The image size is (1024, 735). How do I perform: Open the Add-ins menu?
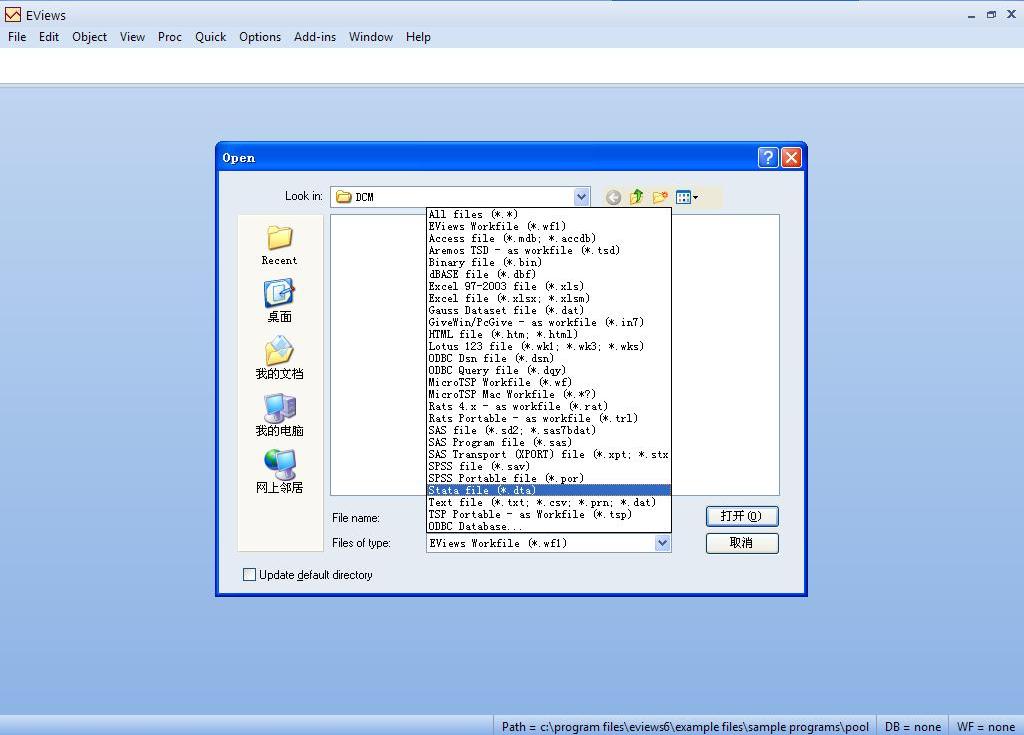pyautogui.click(x=315, y=37)
